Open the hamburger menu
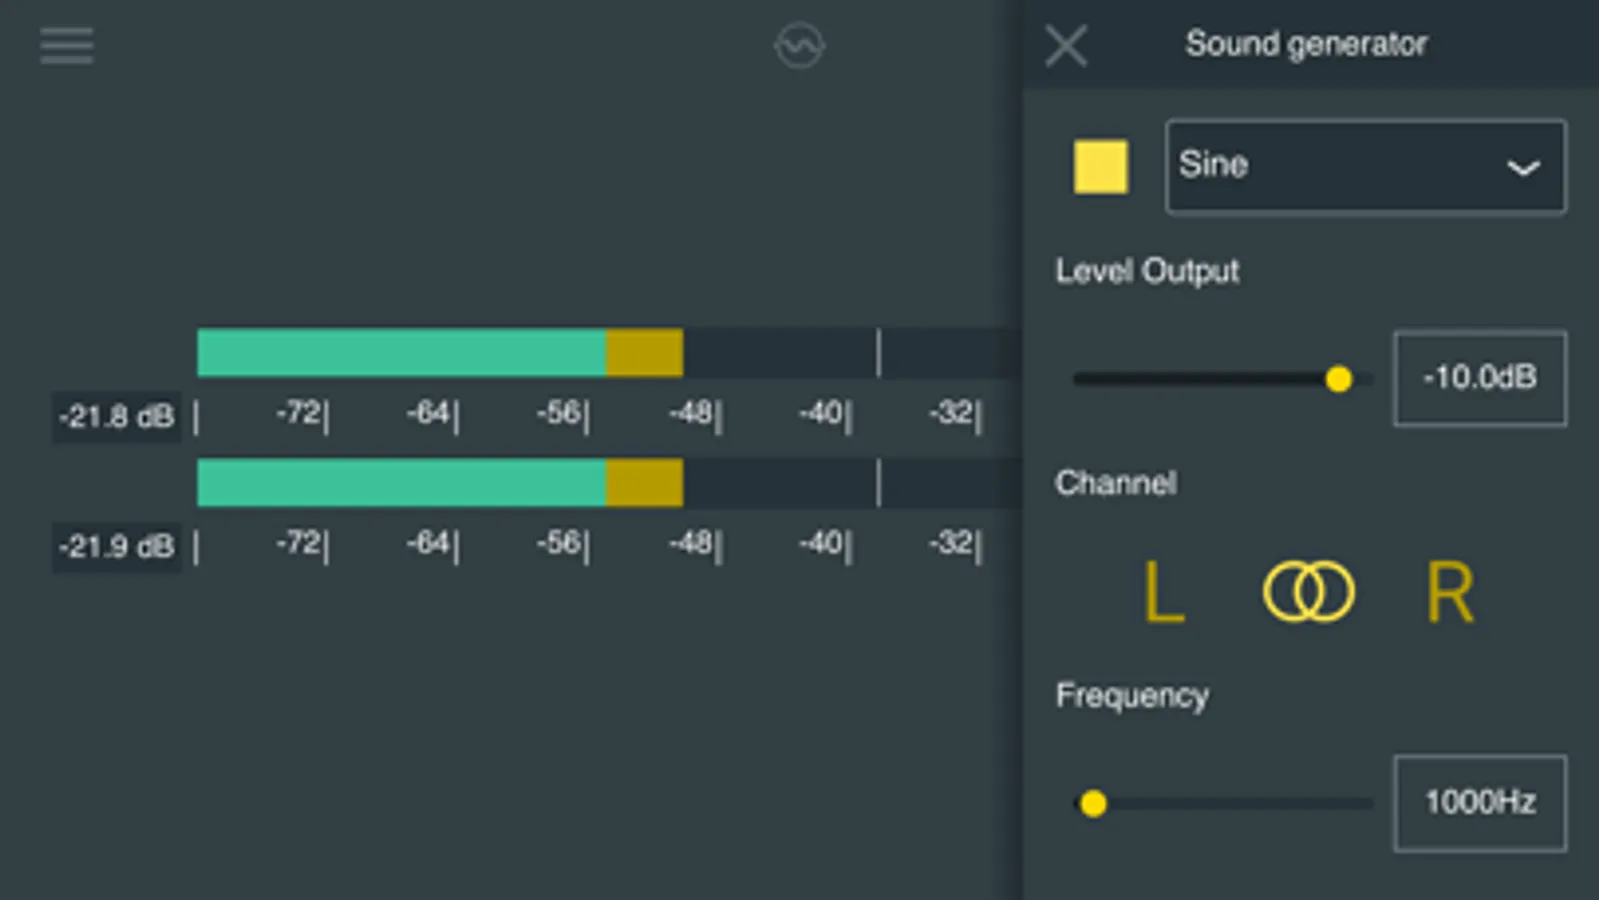Image resolution: width=1599 pixels, height=900 pixels. coord(67,46)
